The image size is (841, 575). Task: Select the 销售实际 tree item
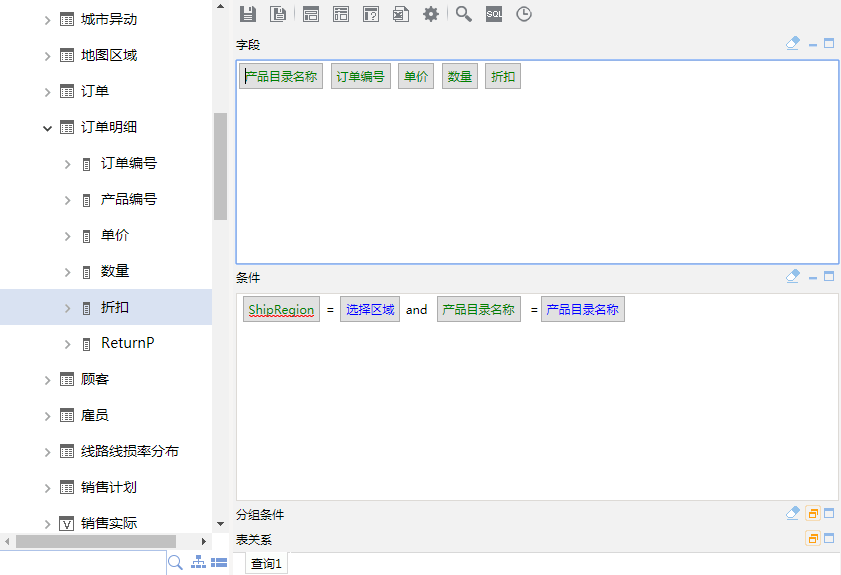coord(109,523)
